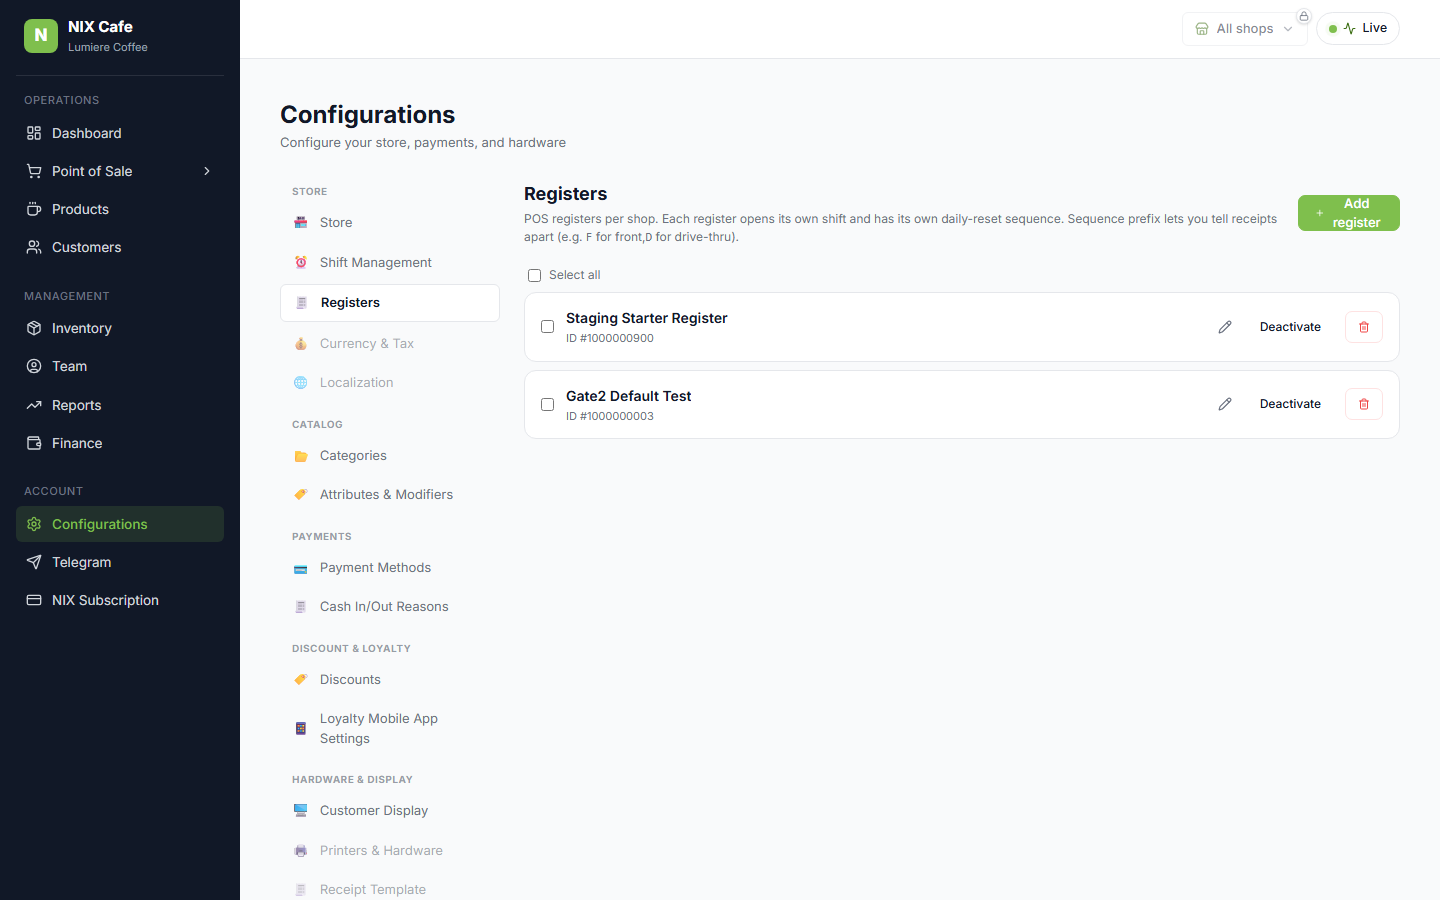Click the Currency & Tax money bag icon

(301, 343)
